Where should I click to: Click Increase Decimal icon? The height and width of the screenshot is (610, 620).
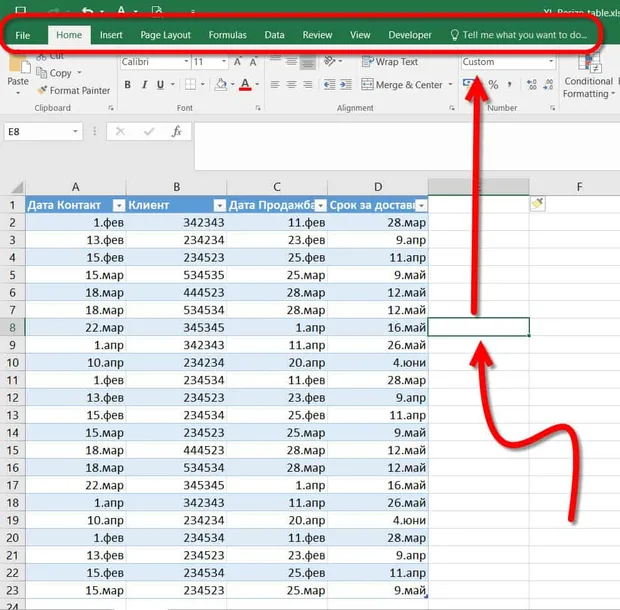[532, 84]
